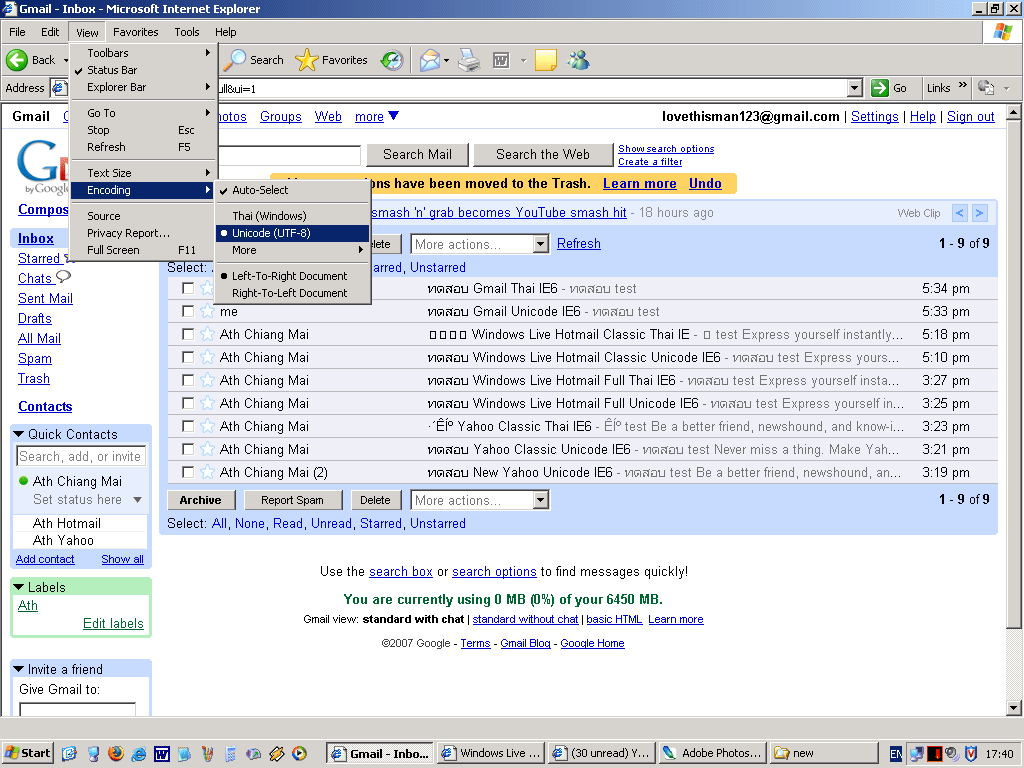Open the Sign out link
Screen dimensions: 1024x768
[970, 116]
